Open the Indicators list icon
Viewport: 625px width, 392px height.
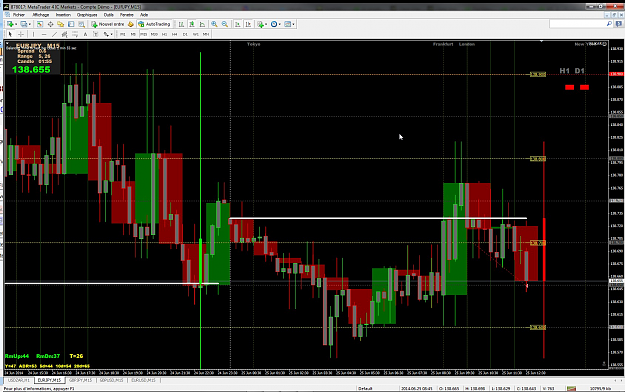[260, 24]
